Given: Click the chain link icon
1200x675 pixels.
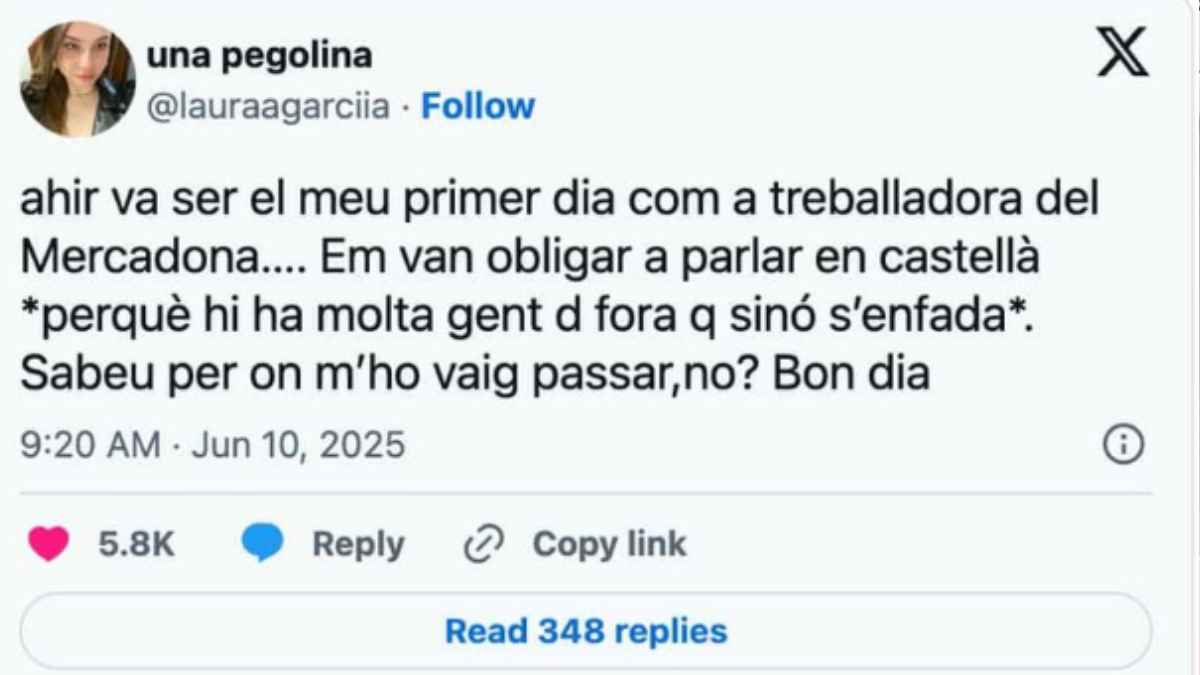Looking at the screenshot, I should 484,544.
